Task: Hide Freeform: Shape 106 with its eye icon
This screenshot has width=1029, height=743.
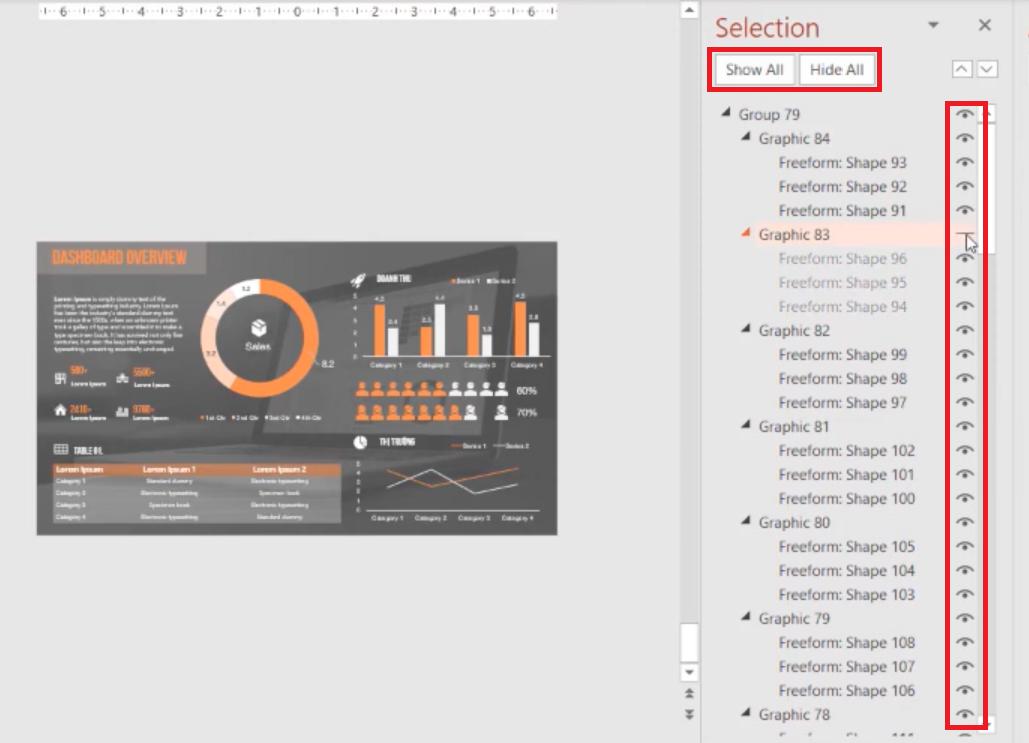Action: point(964,690)
